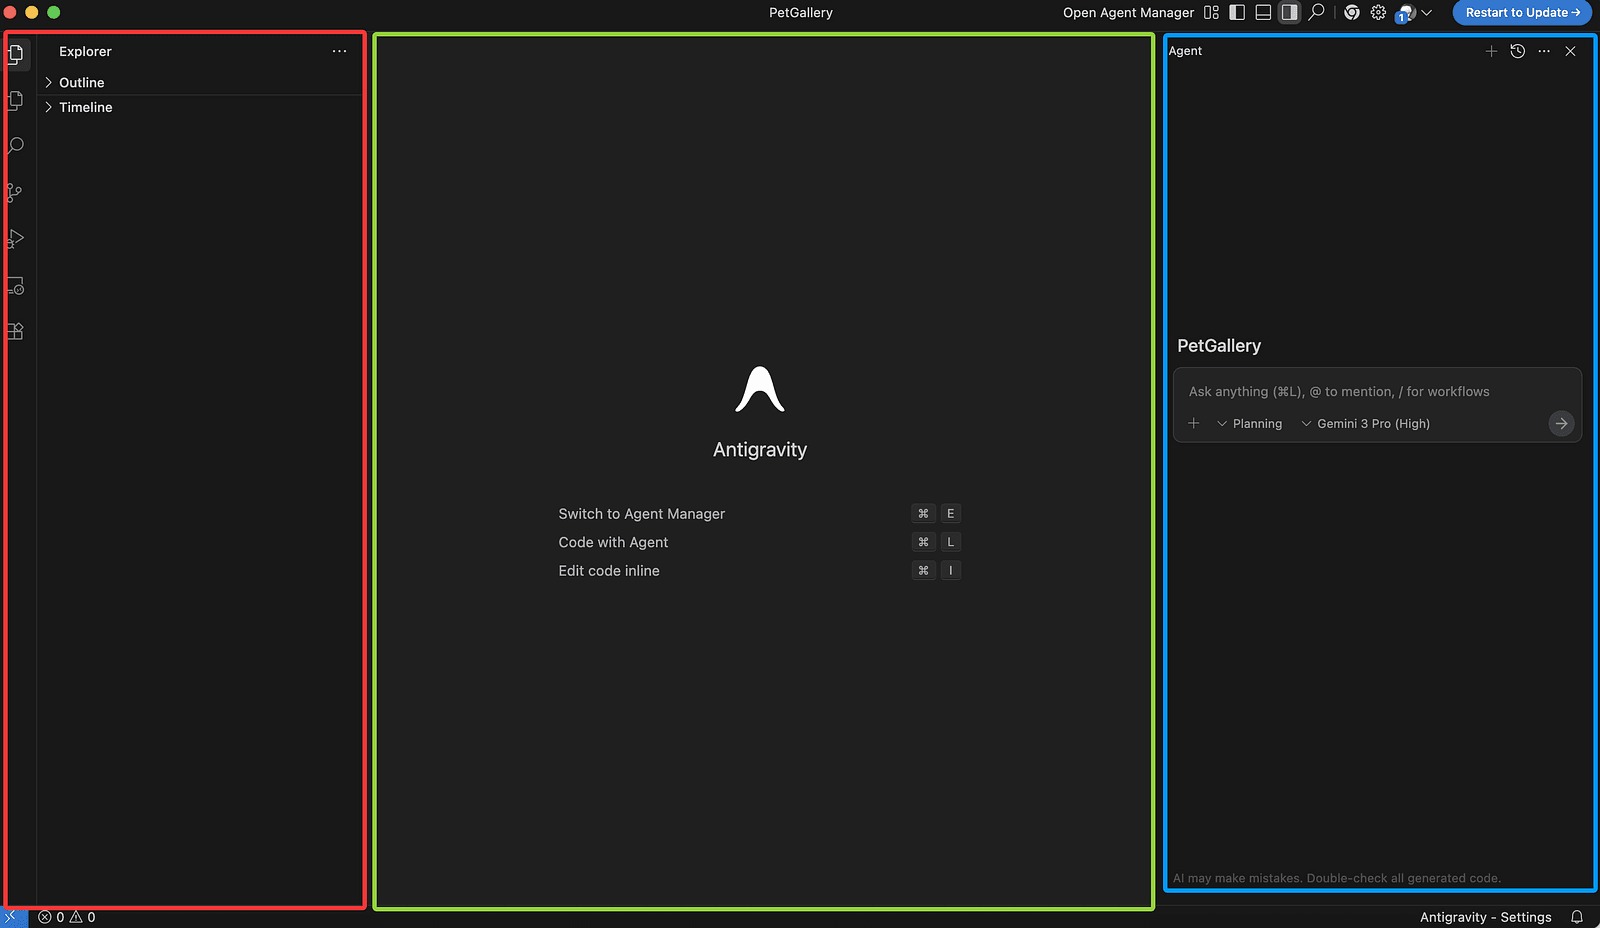The width and height of the screenshot is (1600, 928).
Task: Open the Run and Debug view
Action: coord(15,239)
